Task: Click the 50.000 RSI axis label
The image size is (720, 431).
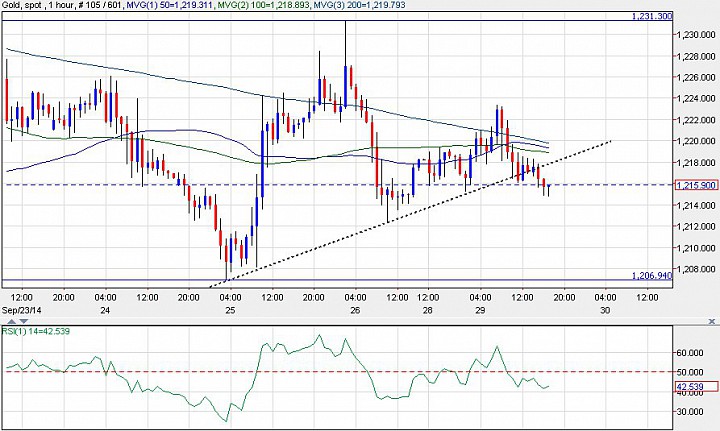Action: point(690,372)
